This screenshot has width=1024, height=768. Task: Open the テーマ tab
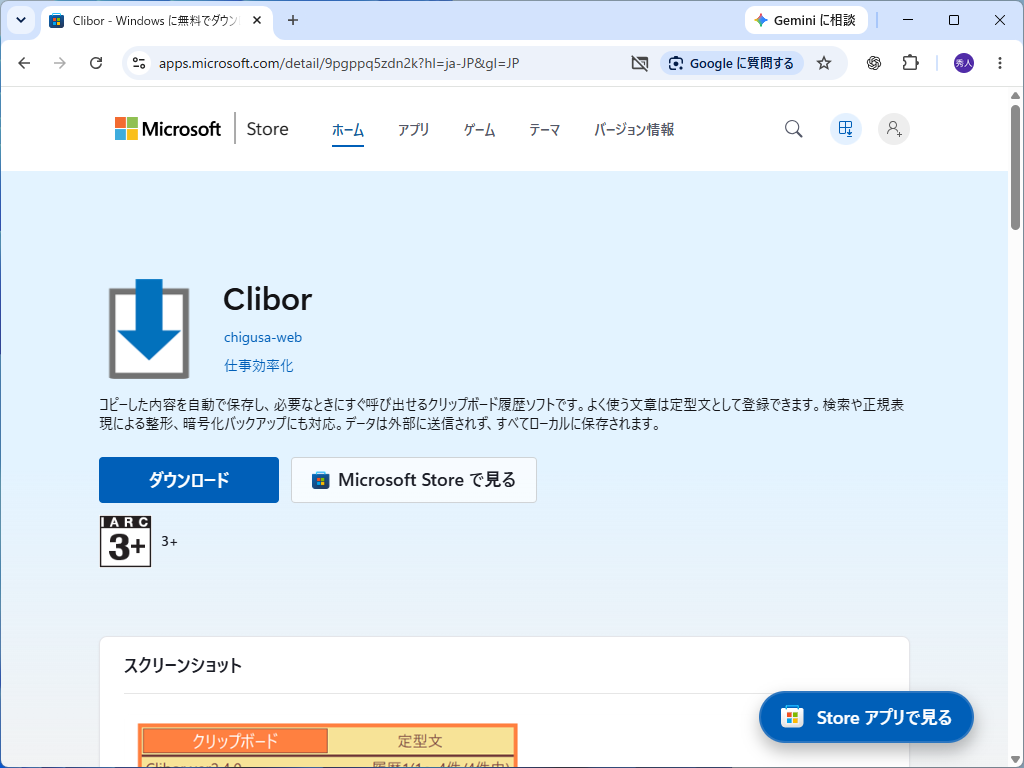click(545, 130)
